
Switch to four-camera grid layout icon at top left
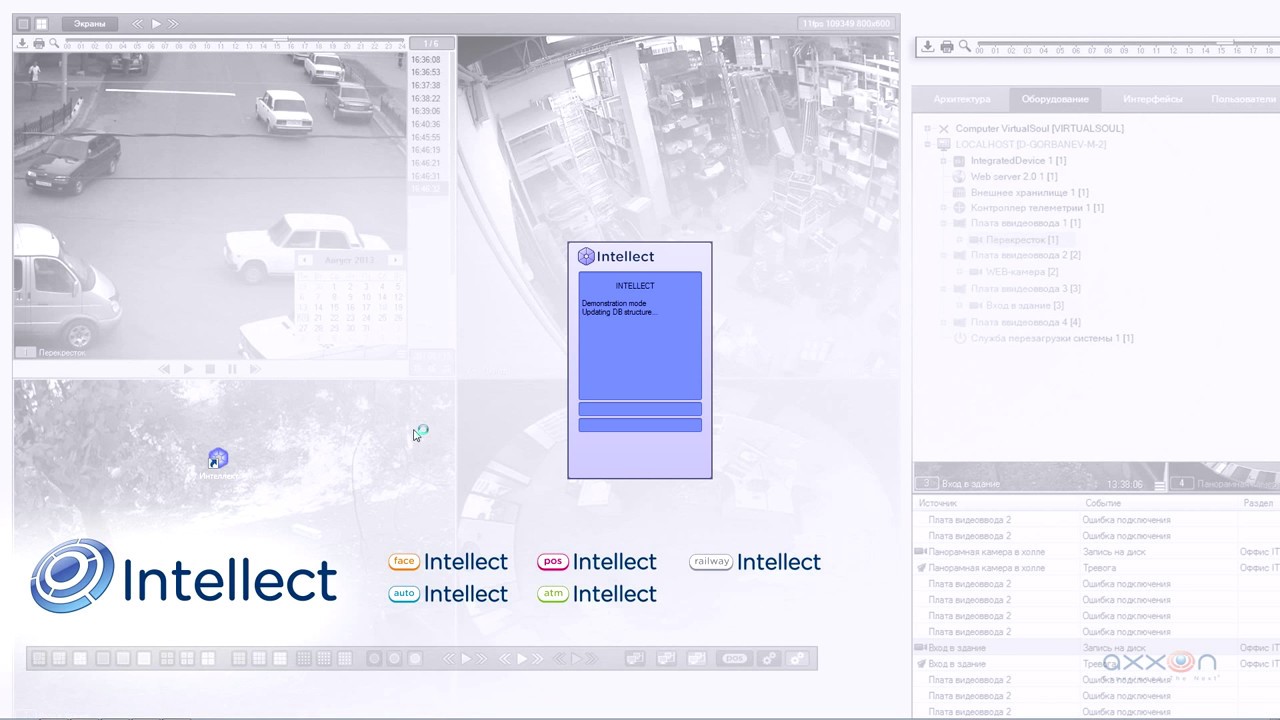pos(41,23)
